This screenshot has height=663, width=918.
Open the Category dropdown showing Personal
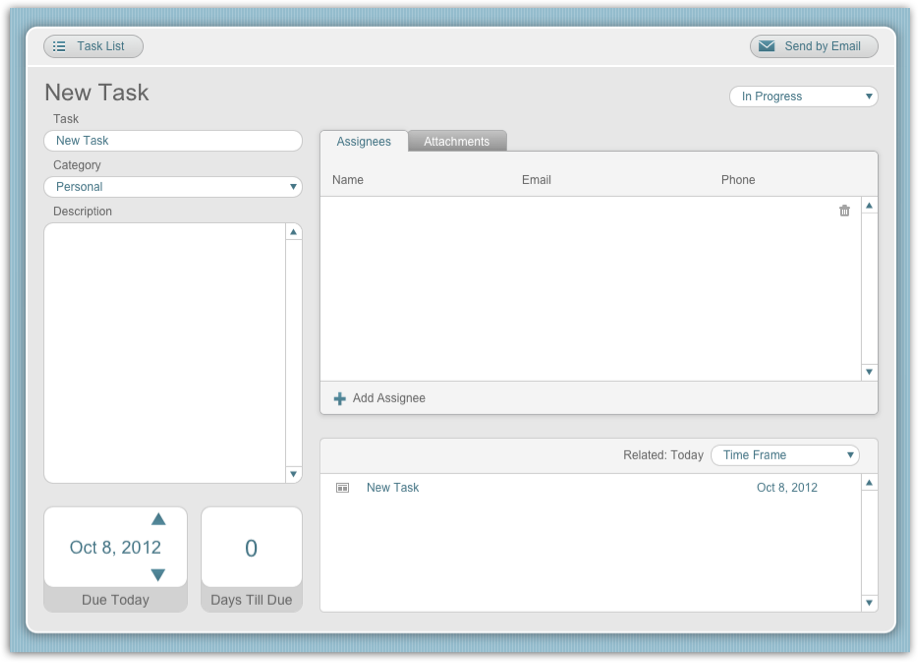pos(172,187)
